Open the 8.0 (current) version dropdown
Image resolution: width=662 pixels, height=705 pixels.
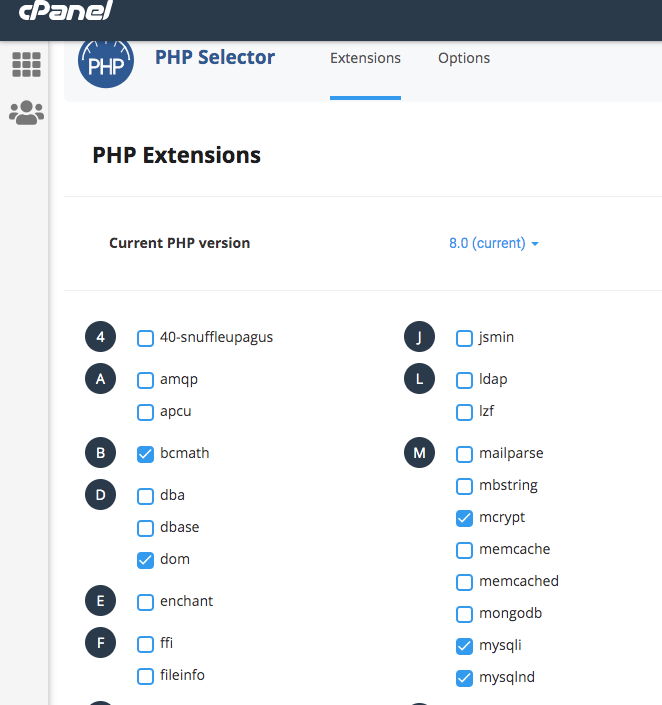(494, 243)
